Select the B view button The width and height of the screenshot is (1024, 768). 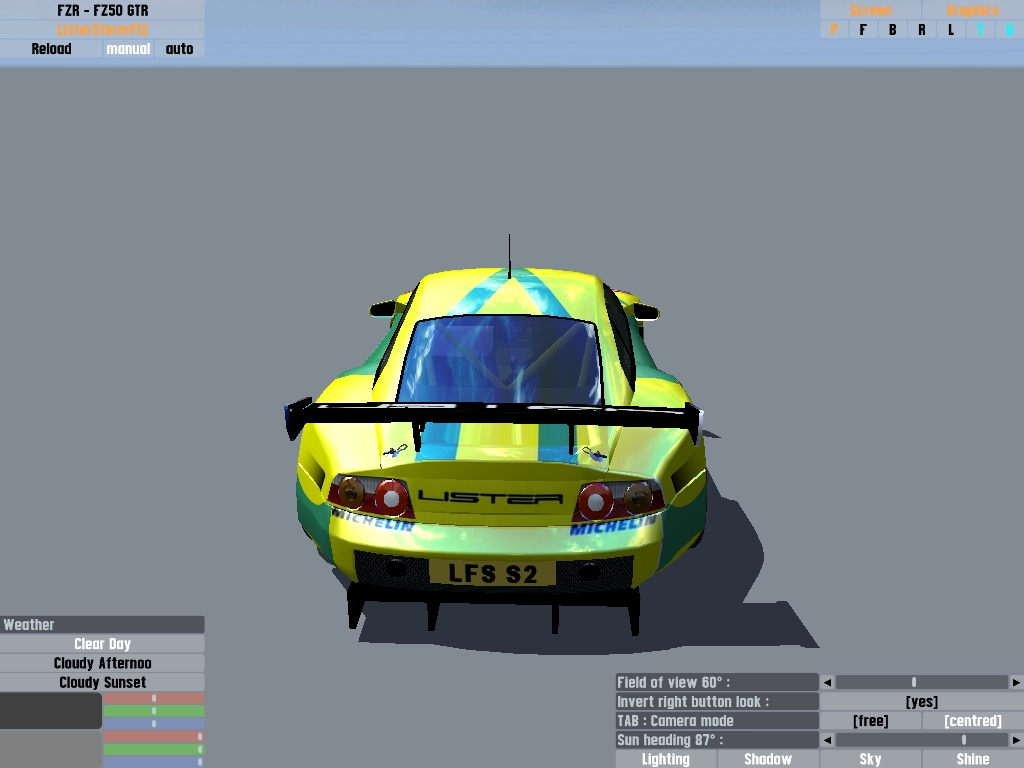click(892, 29)
